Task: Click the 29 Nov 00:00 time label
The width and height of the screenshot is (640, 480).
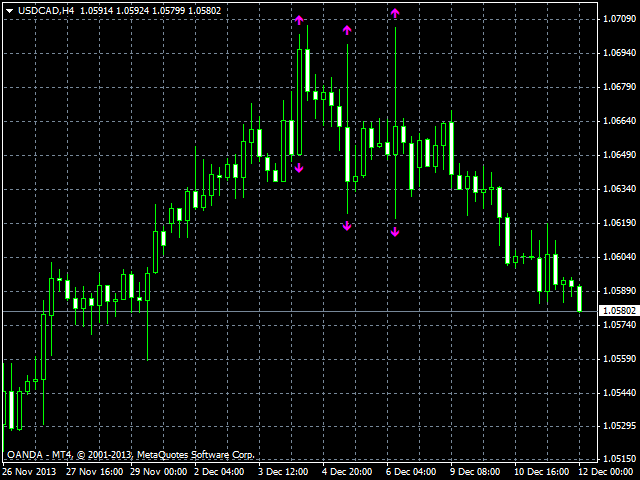Action: point(159,472)
